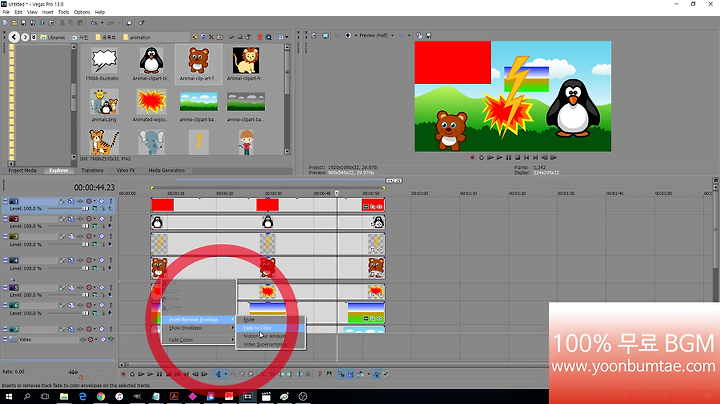Click the red X delete icon in Explorer
Screen dimensions: 720x404
pos(211,37)
